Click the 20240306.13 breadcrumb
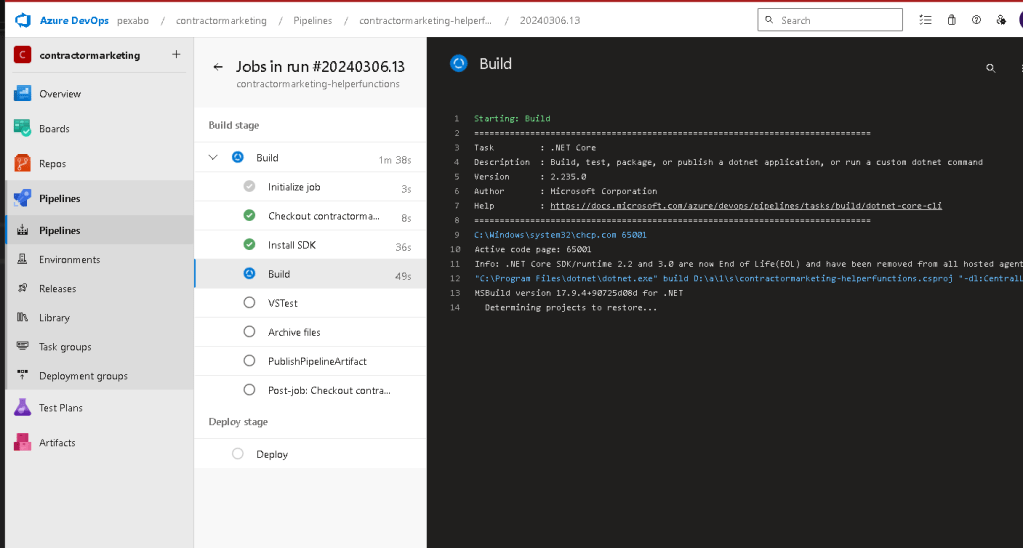 point(550,20)
